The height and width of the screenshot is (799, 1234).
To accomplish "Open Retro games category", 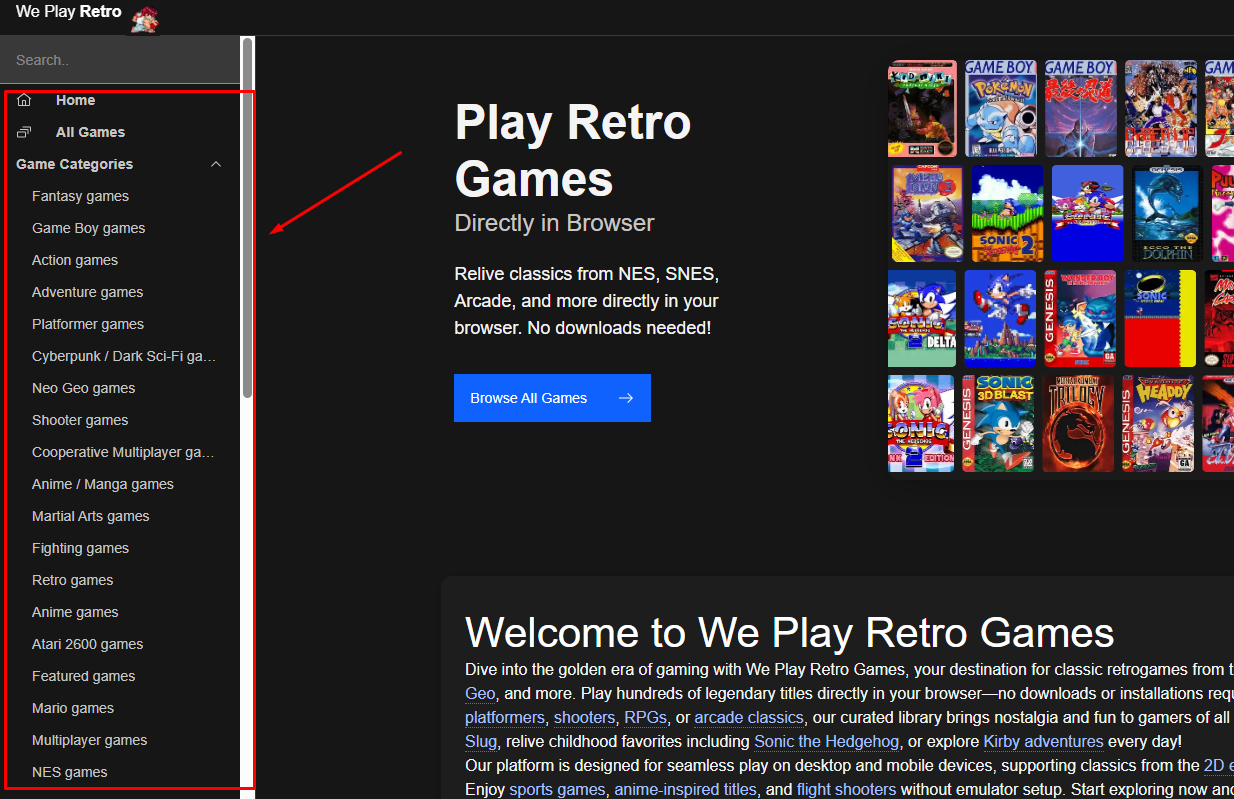I will tap(73, 580).
